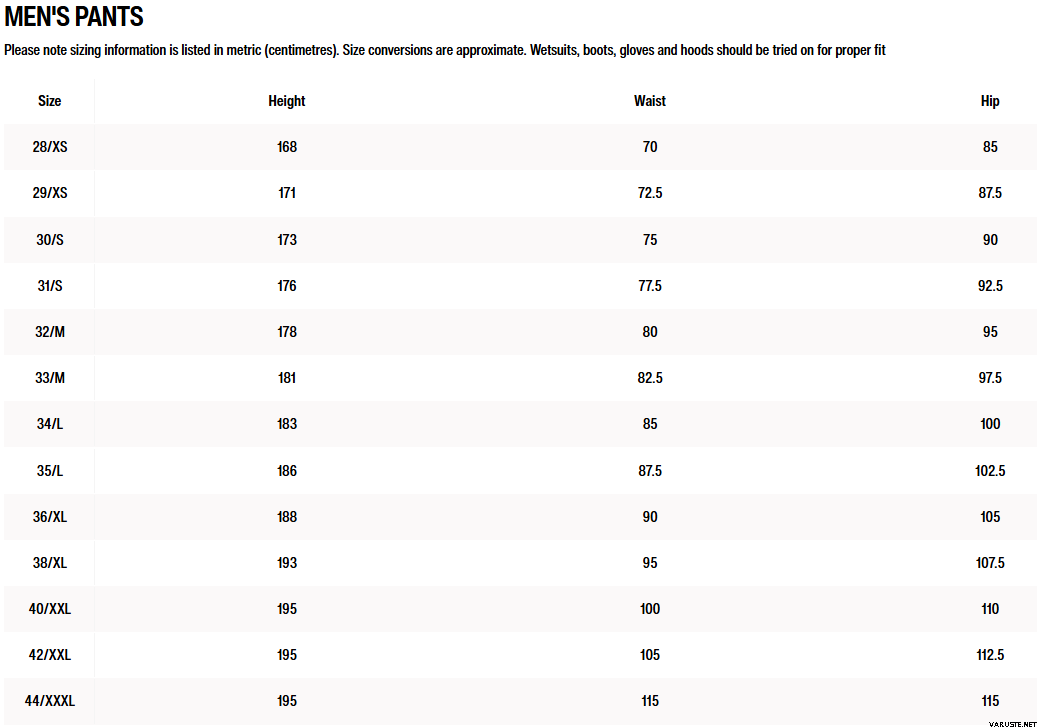The height and width of the screenshot is (727, 1037).
Task: Click the waist value 100 for 40/XXL
Action: click(x=650, y=609)
